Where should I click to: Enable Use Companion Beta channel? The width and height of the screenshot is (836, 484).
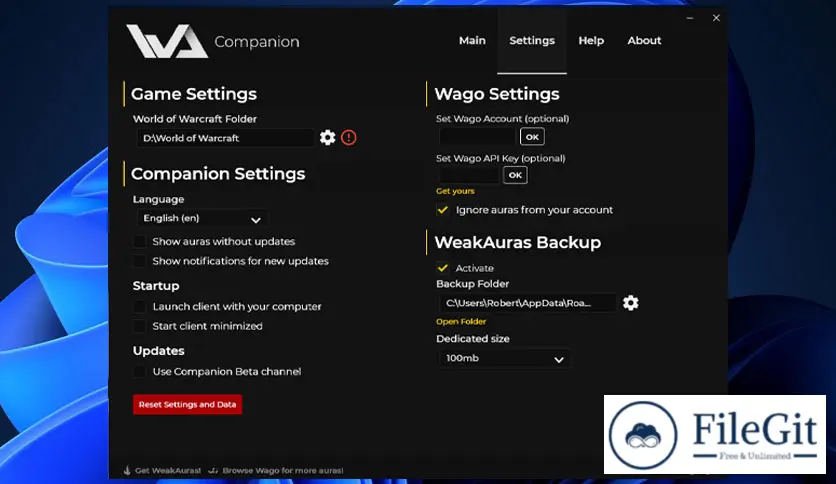point(140,372)
